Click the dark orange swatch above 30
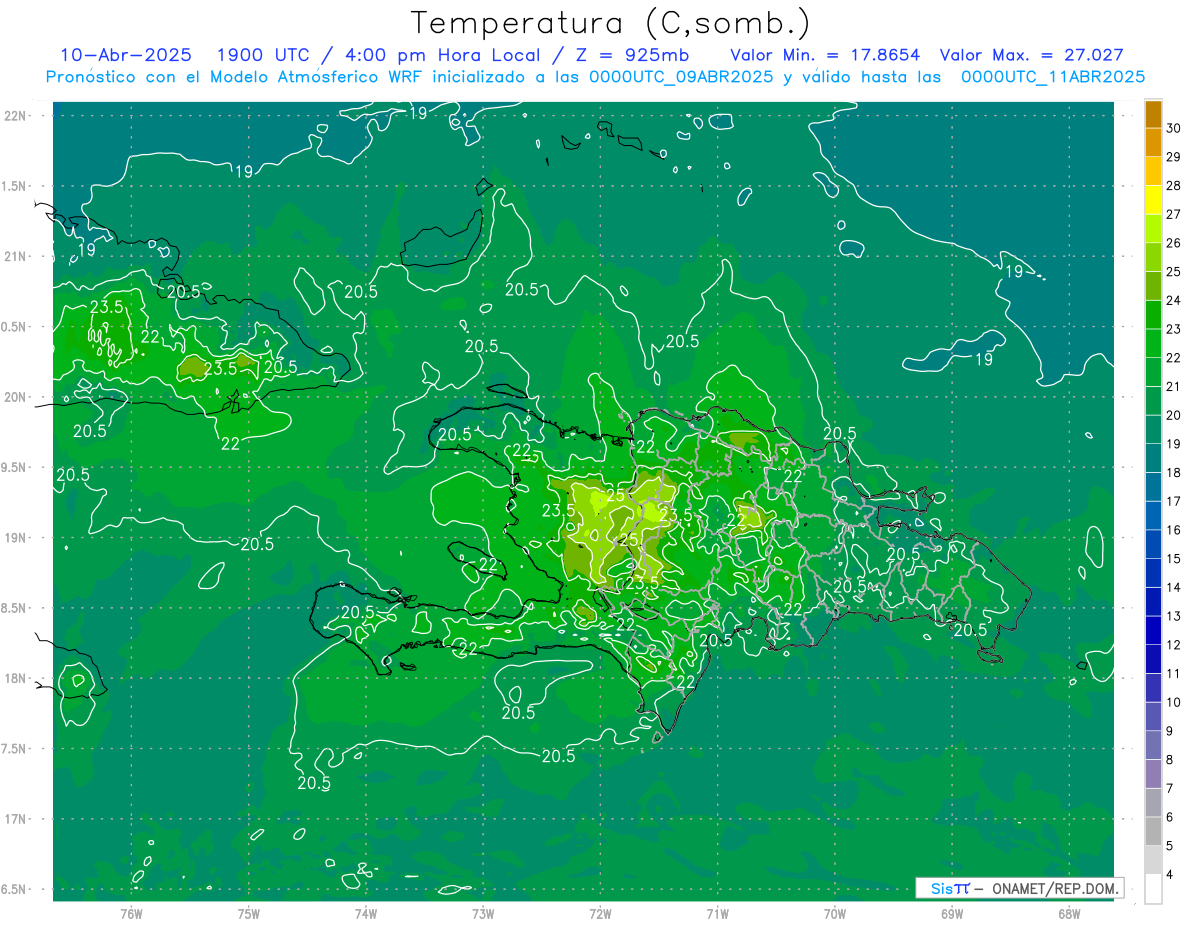1200x927 pixels. point(1153,114)
